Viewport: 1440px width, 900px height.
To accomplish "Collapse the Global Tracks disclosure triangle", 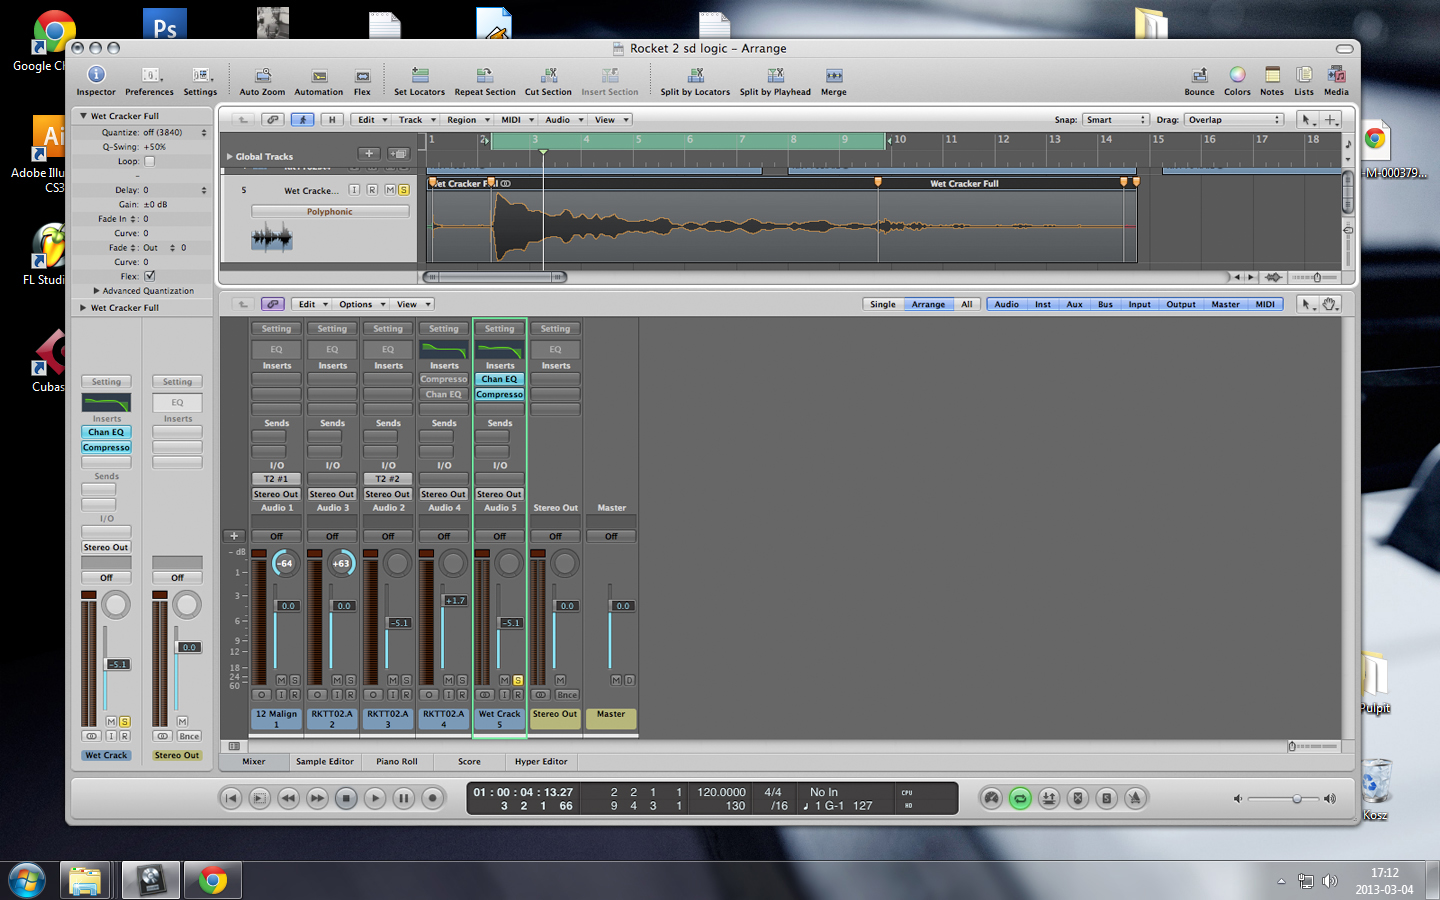I will 231,155.
